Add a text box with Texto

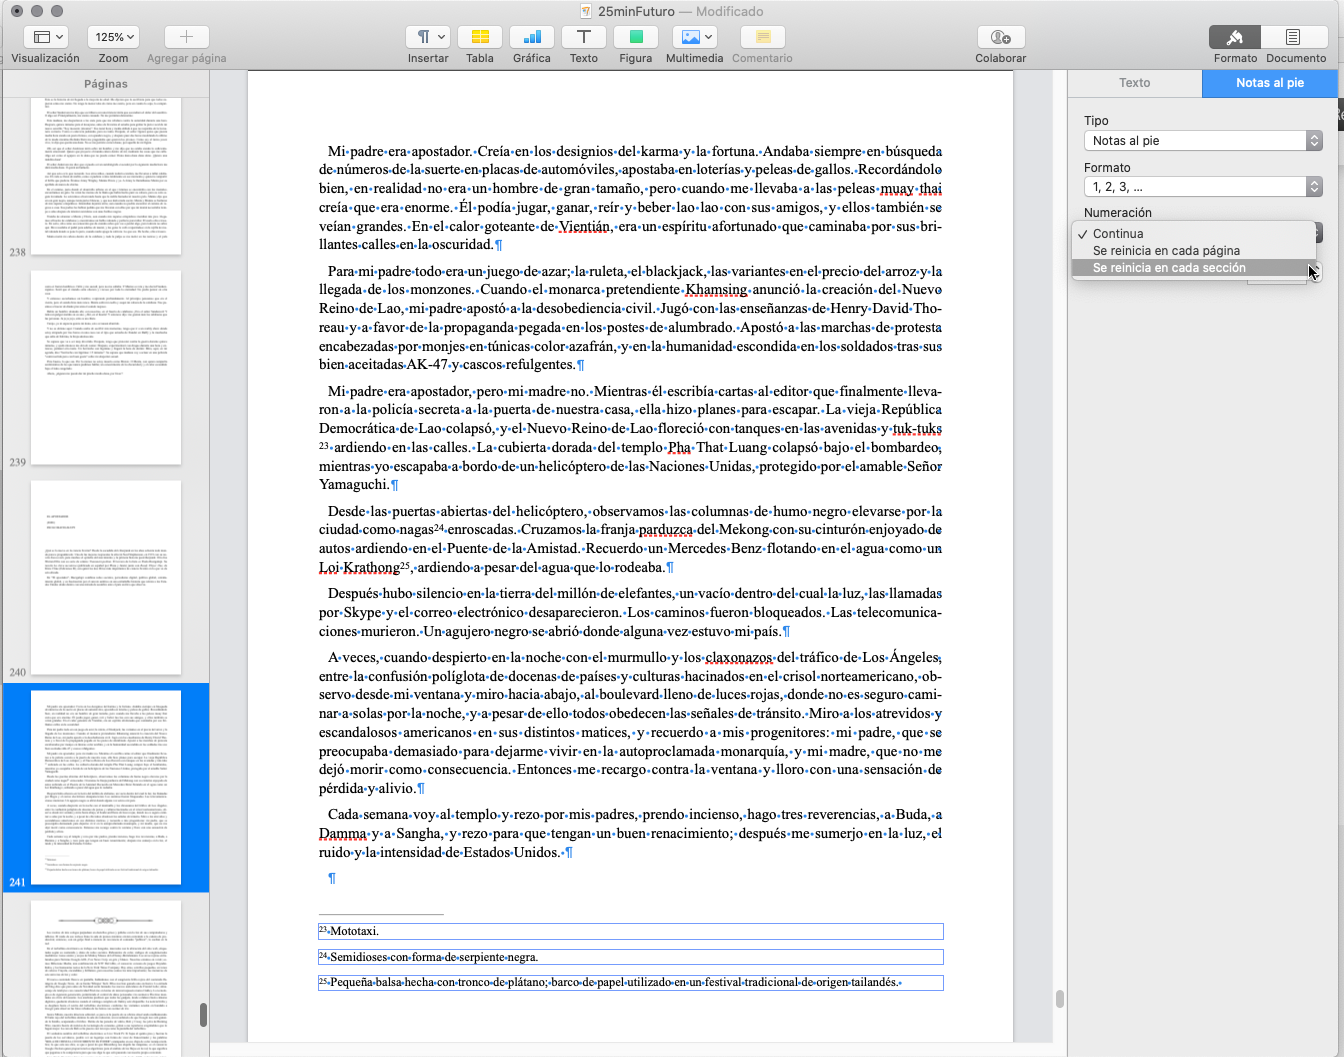coord(584,37)
